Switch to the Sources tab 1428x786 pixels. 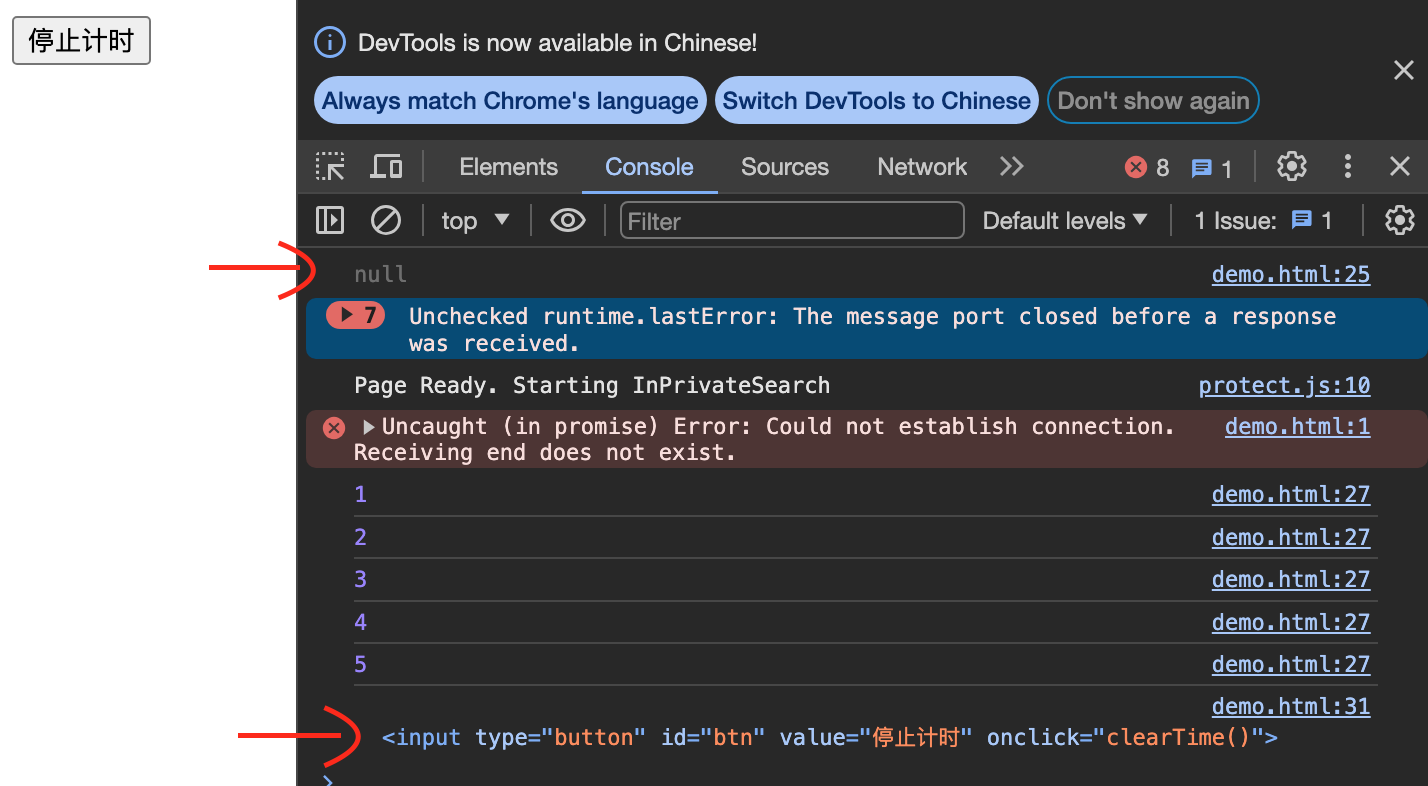click(x=785, y=167)
